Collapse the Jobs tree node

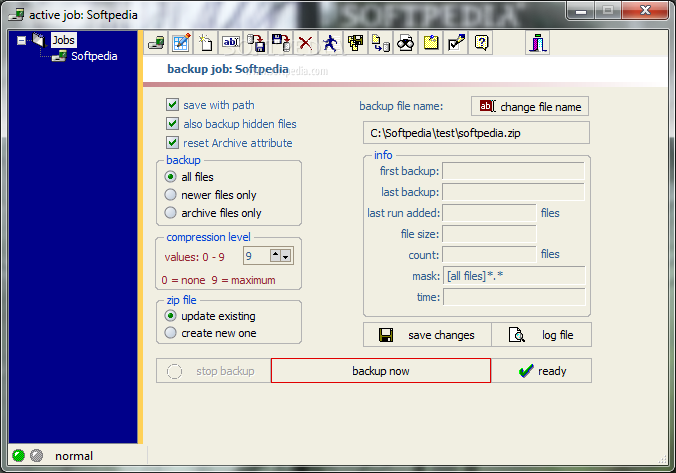click(x=21, y=41)
